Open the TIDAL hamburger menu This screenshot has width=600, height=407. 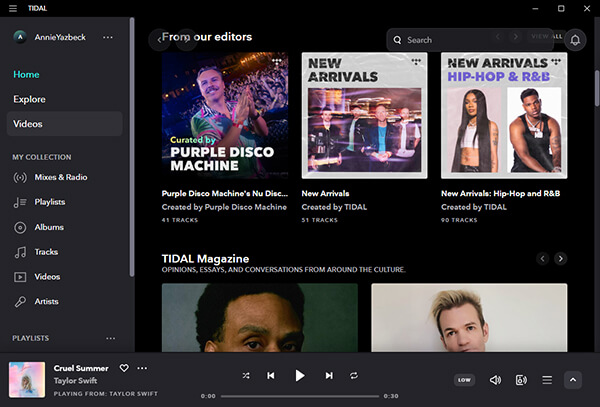pos(13,8)
